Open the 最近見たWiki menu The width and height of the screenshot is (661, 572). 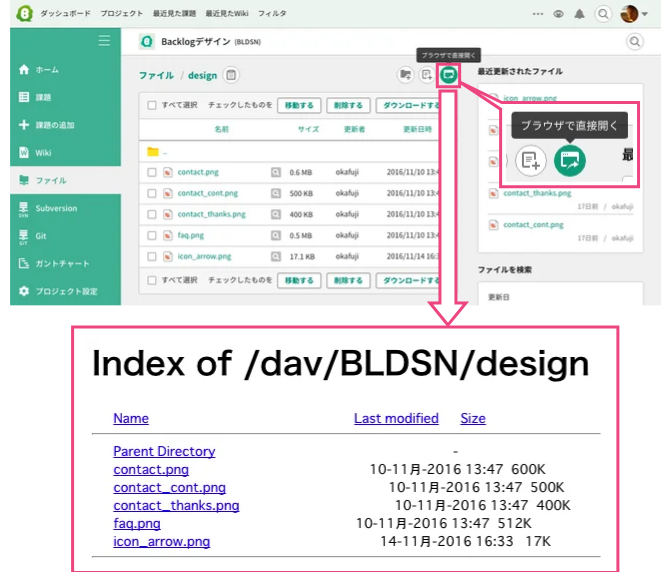click(x=227, y=13)
